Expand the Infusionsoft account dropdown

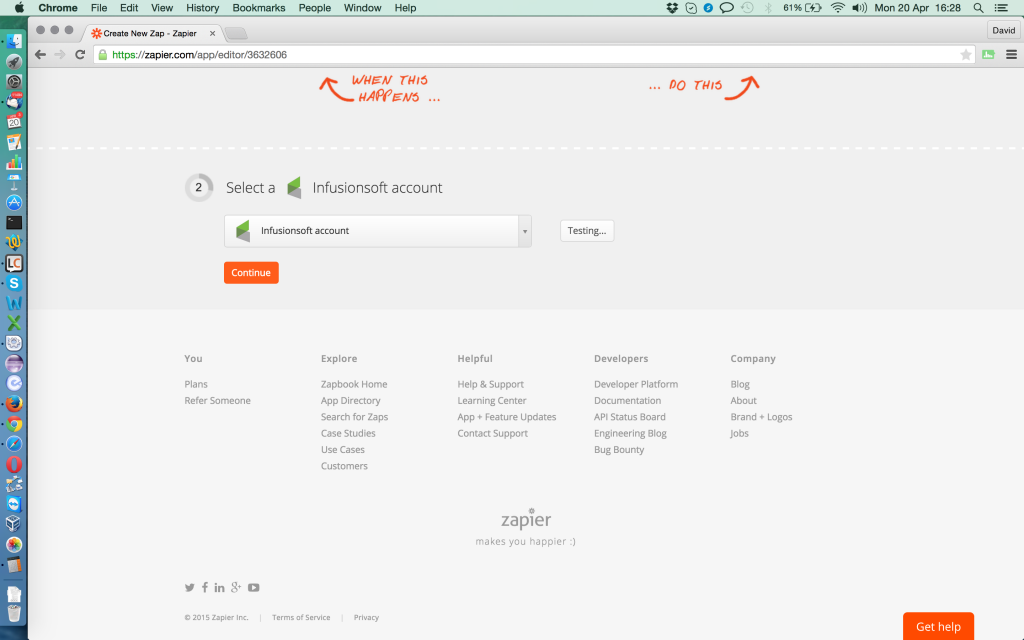click(x=377, y=231)
